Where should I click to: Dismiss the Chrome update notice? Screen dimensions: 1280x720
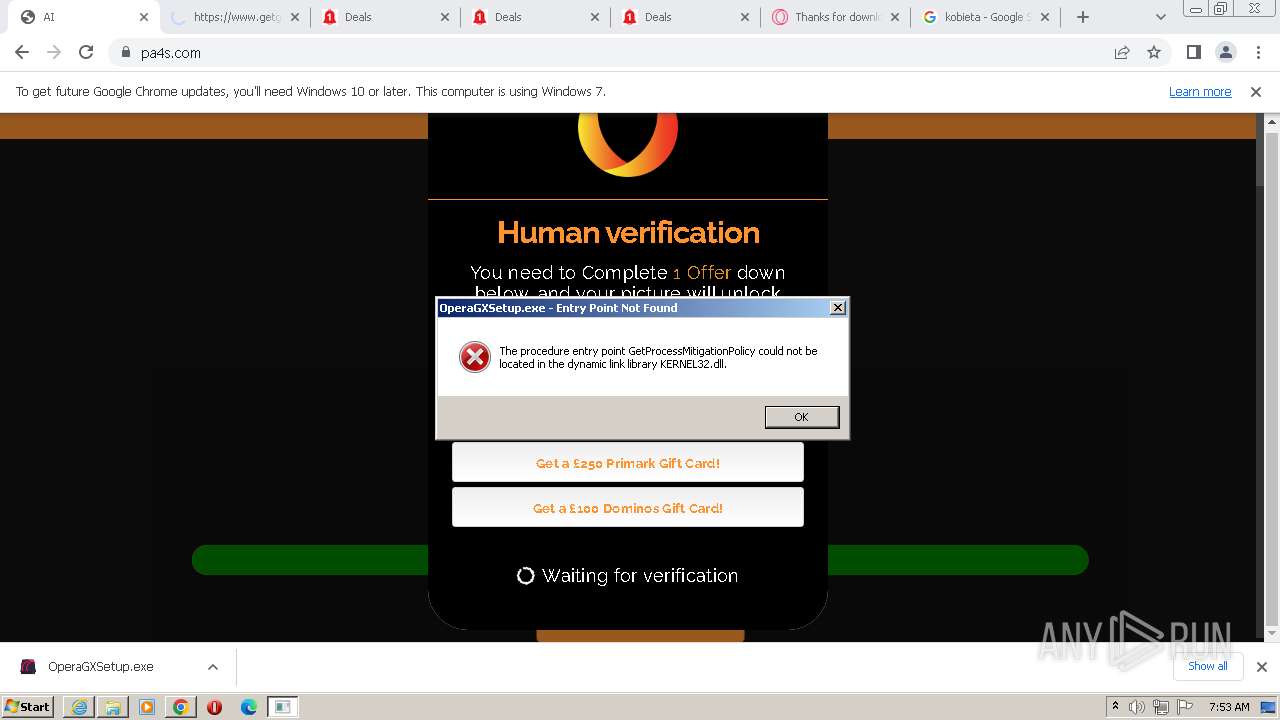point(1256,92)
